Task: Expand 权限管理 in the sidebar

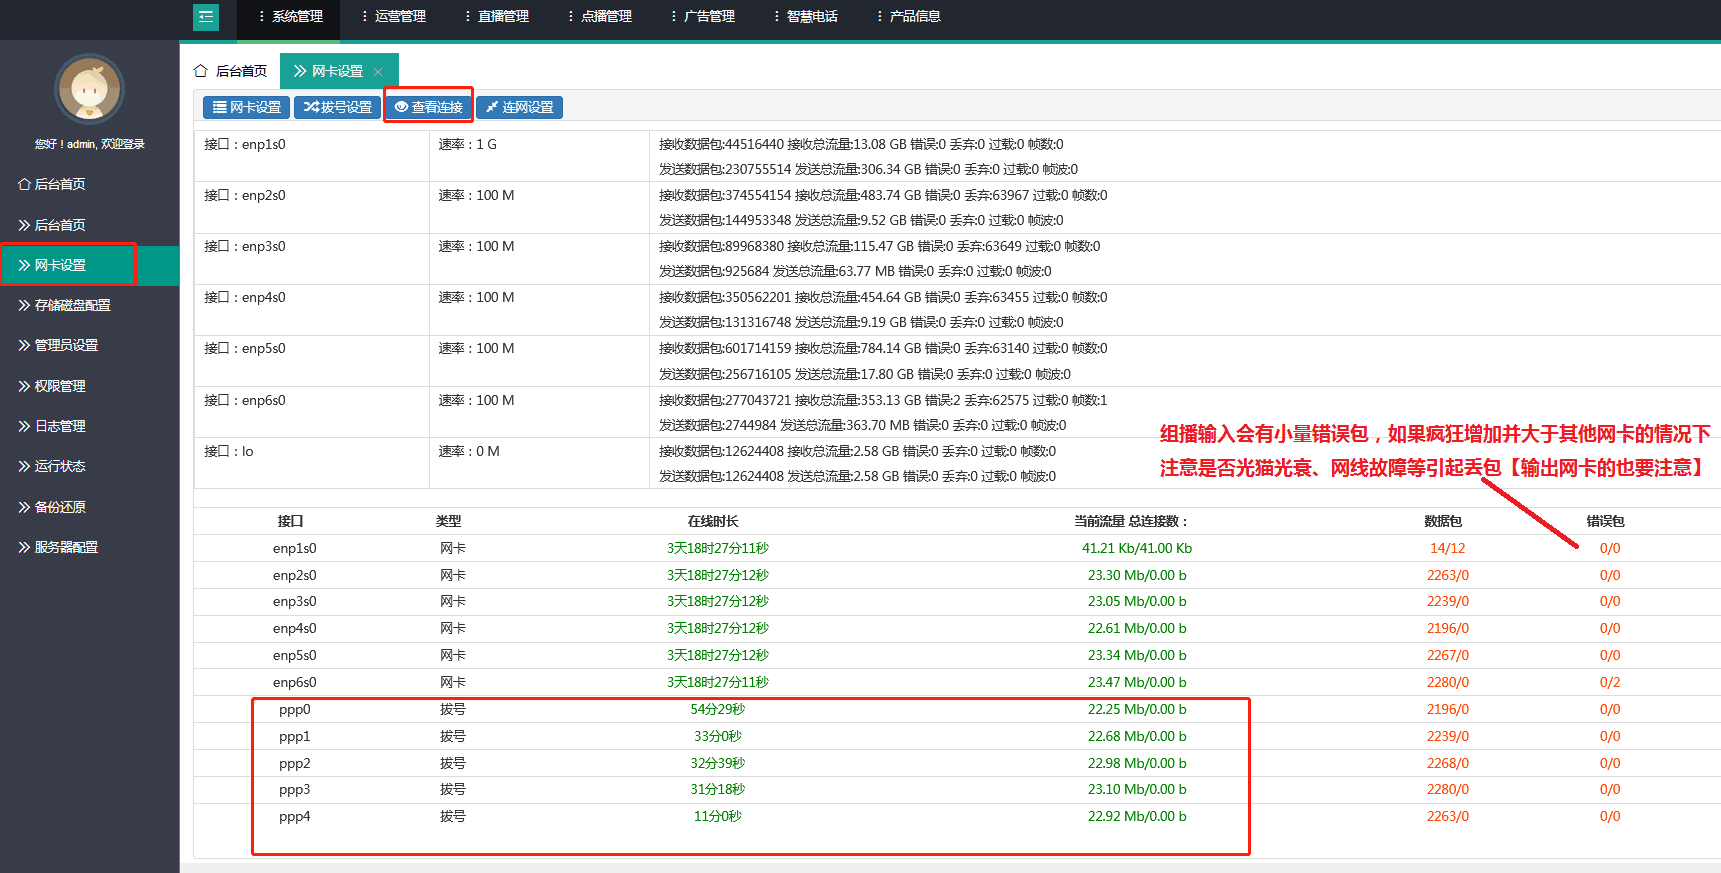Action: (x=60, y=386)
